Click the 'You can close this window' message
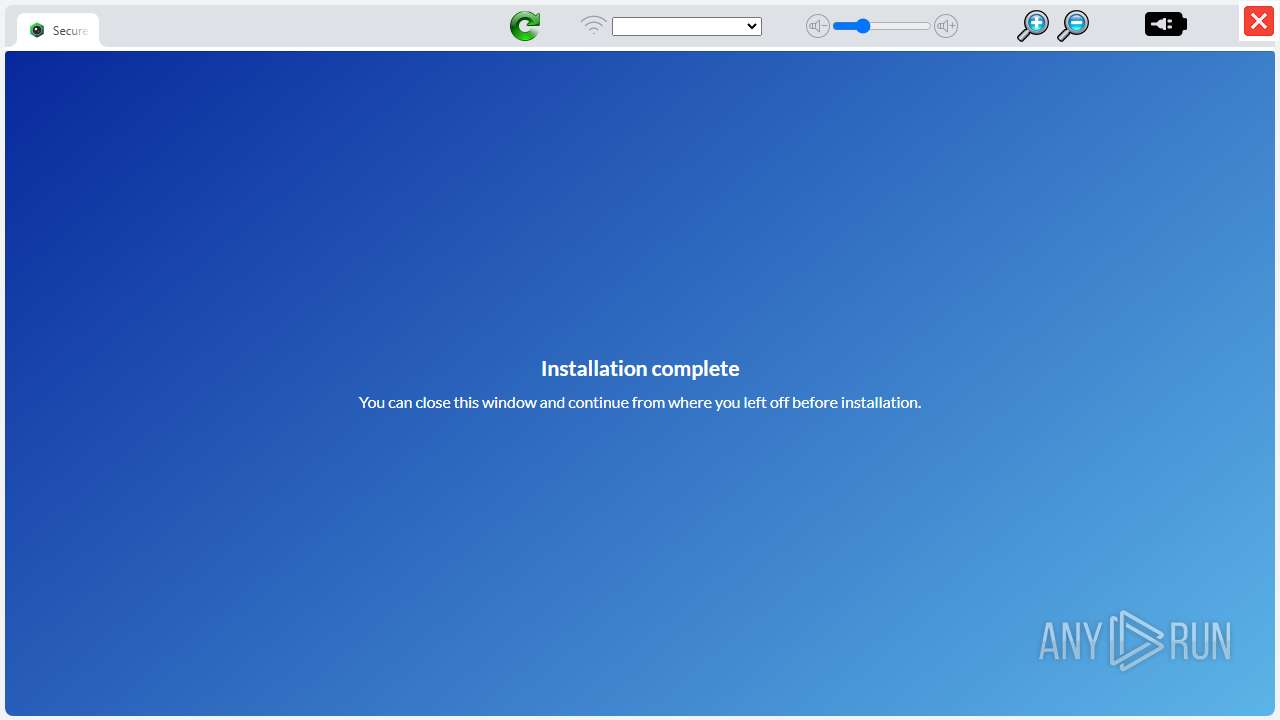This screenshot has width=1280, height=720. tap(640, 402)
